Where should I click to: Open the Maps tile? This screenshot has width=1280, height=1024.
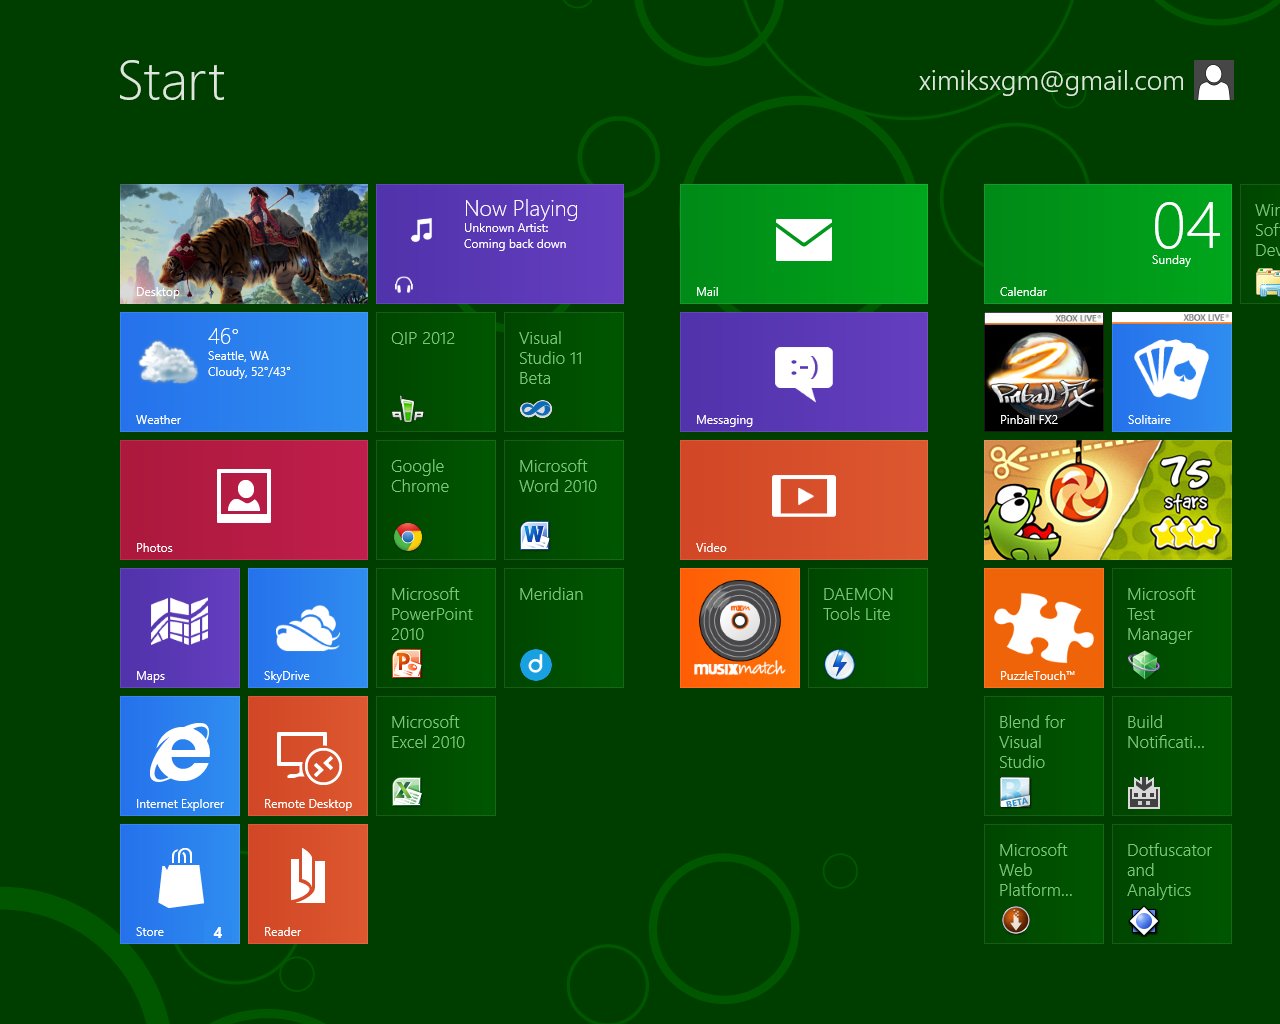(x=180, y=628)
